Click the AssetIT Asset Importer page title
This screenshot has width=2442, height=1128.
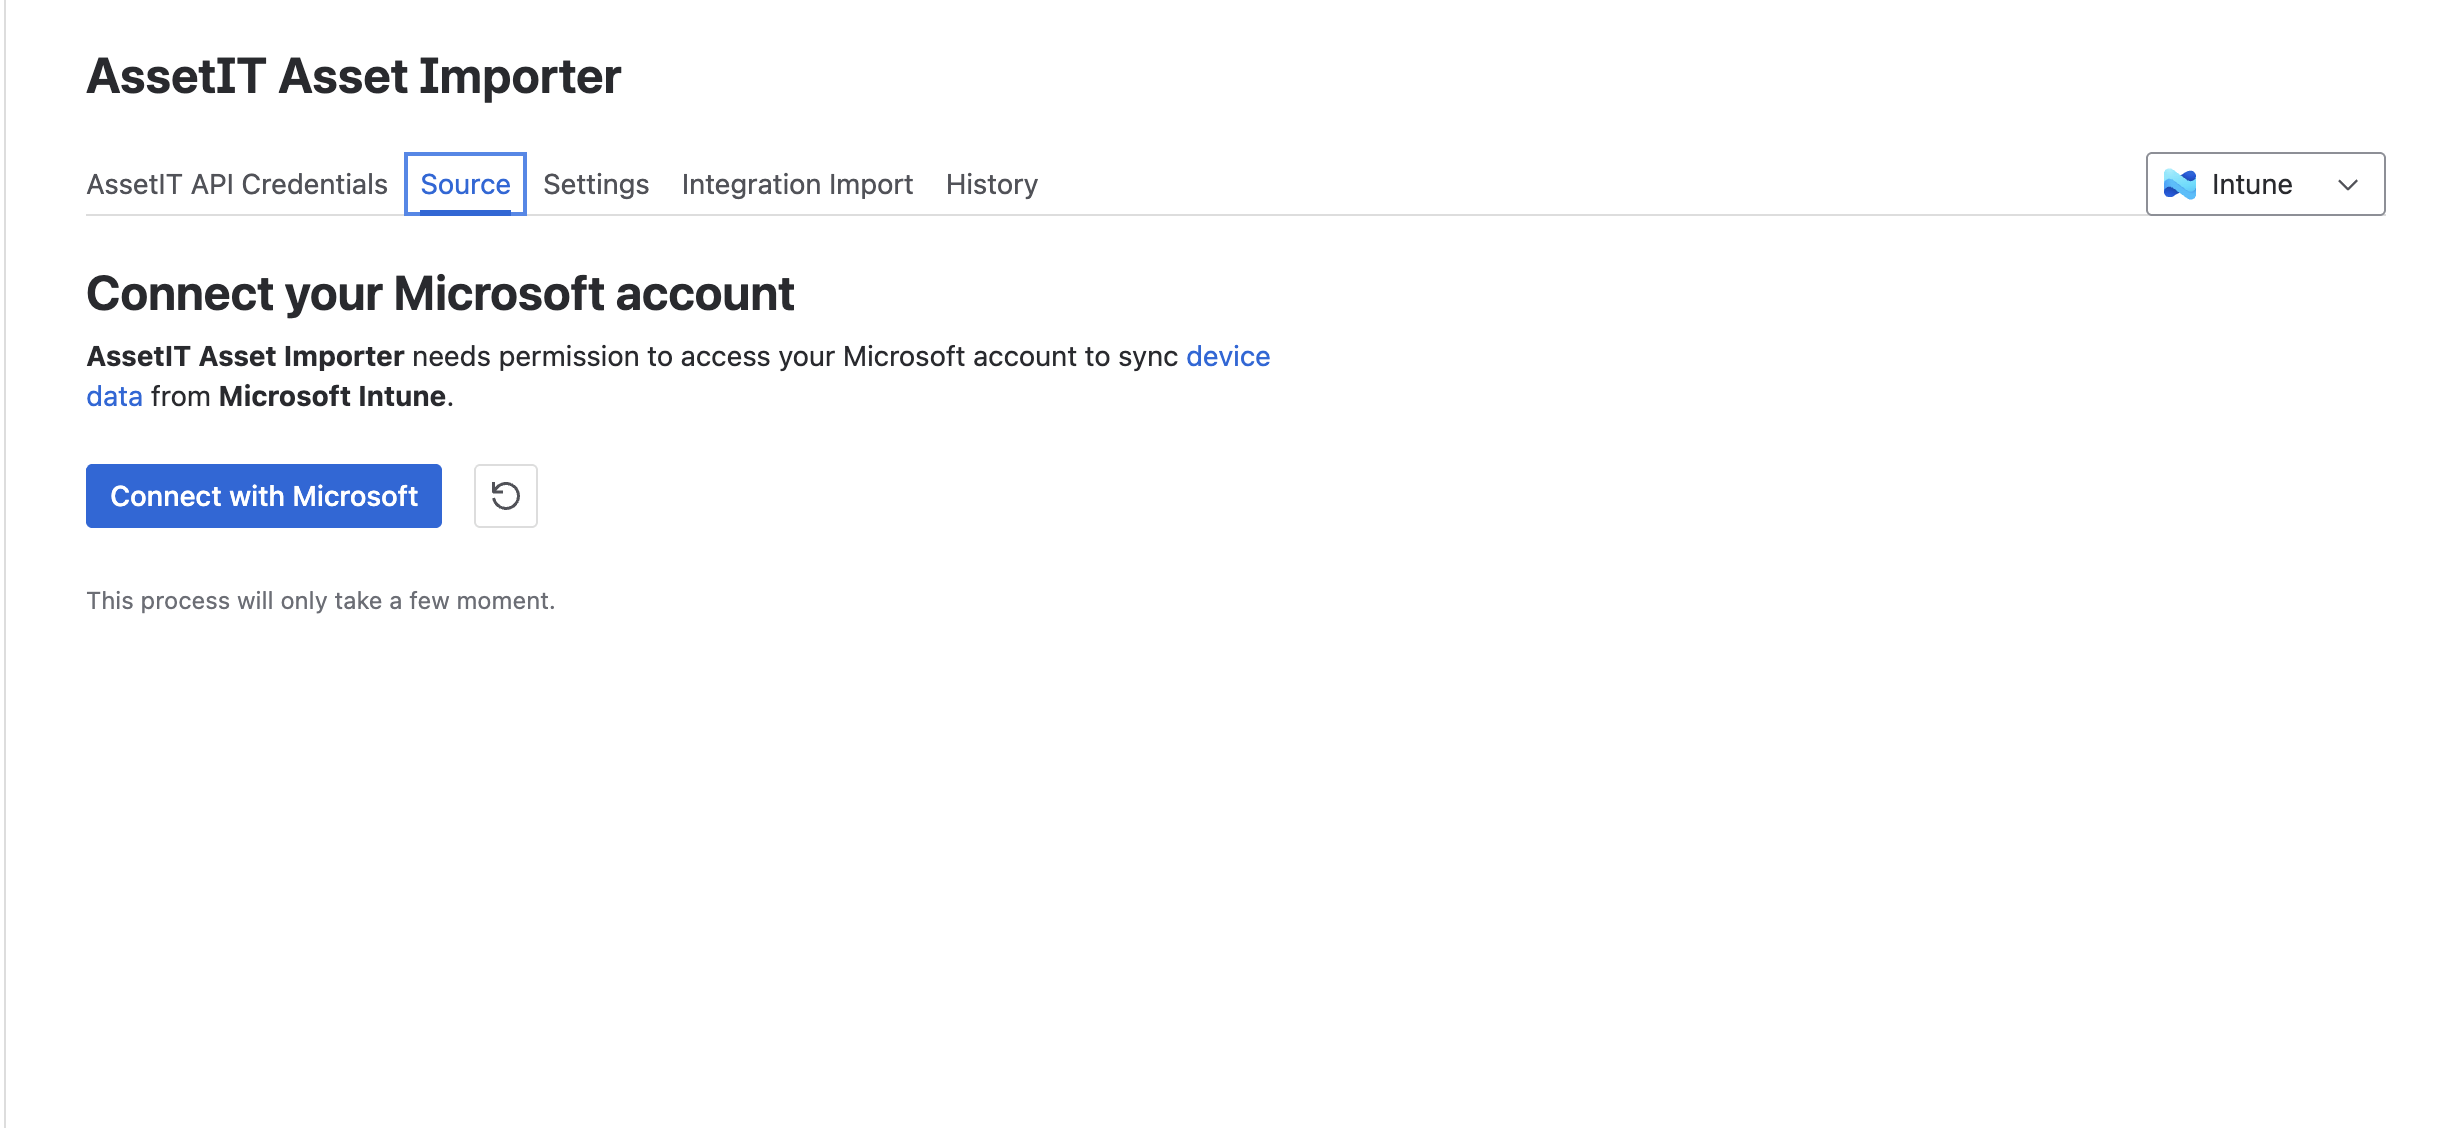tap(353, 76)
